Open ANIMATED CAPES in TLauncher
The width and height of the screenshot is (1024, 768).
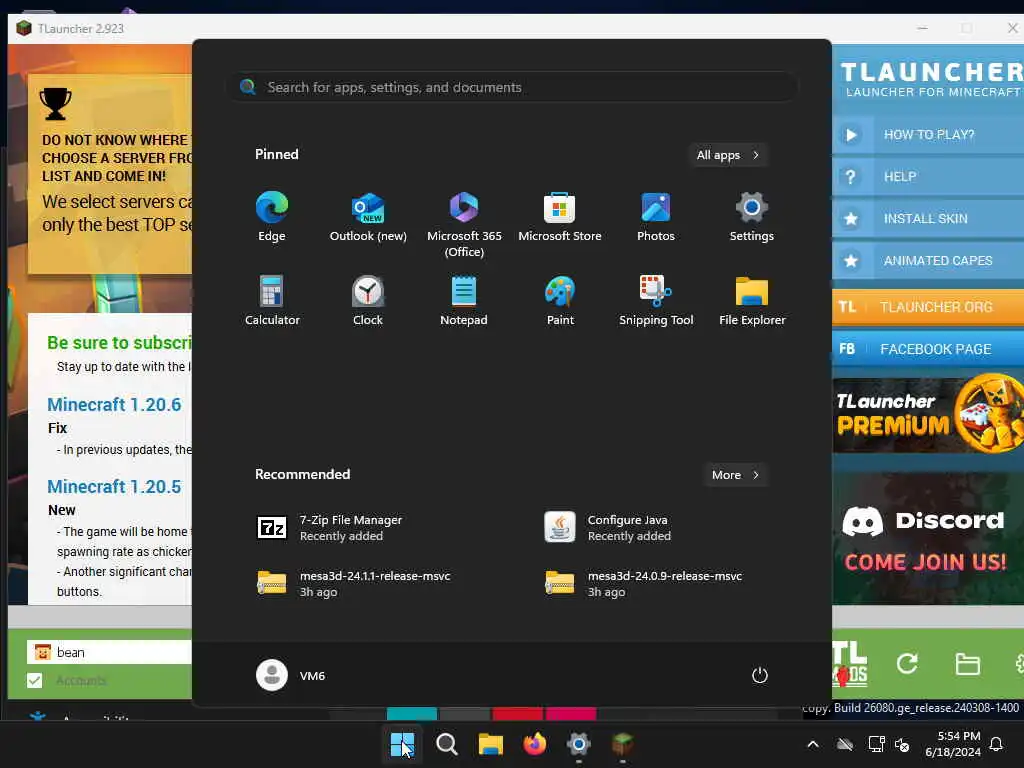928,261
